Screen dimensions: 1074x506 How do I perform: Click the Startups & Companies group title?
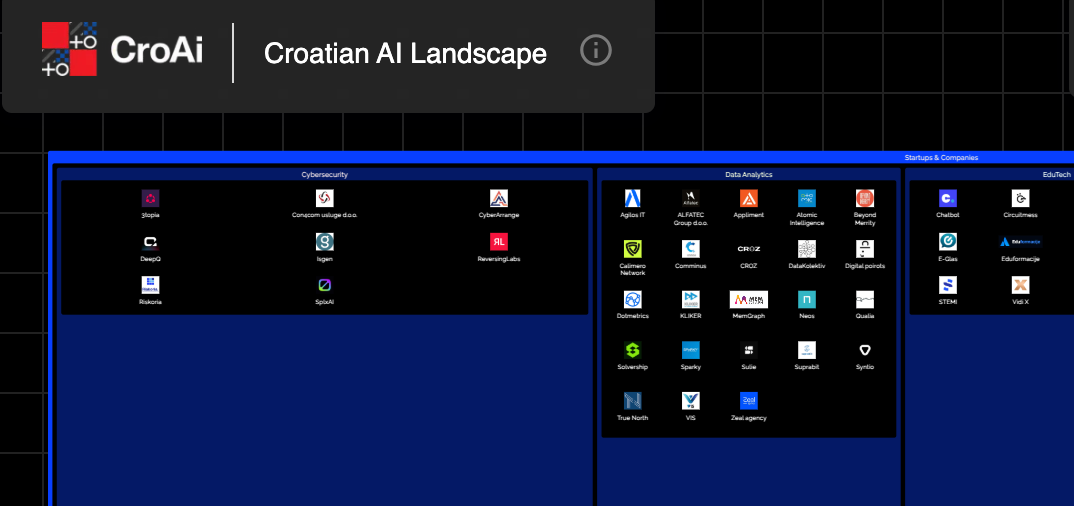tap(941, 157)
